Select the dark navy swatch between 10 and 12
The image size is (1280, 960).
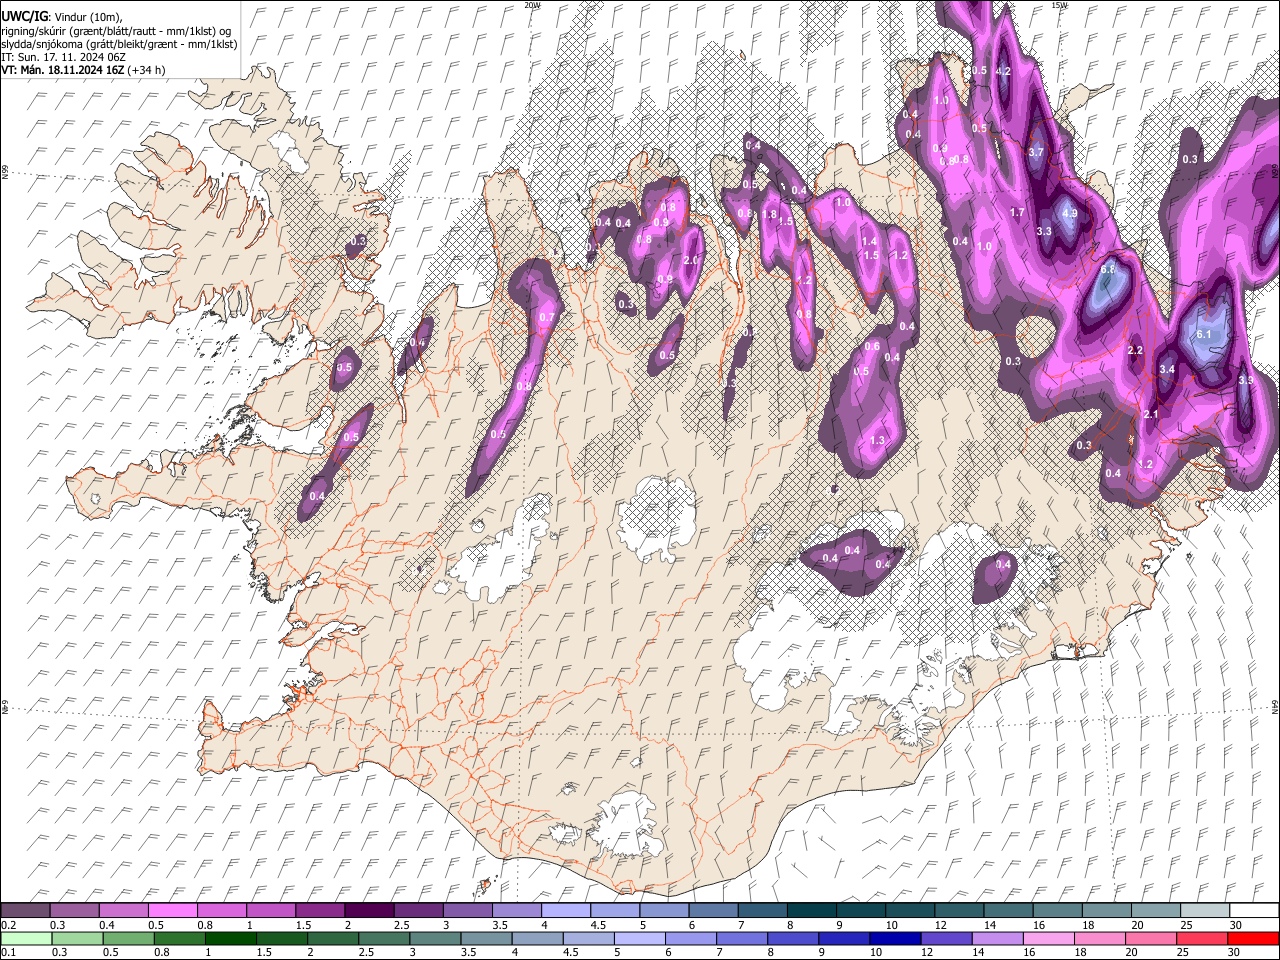[895, 939]
